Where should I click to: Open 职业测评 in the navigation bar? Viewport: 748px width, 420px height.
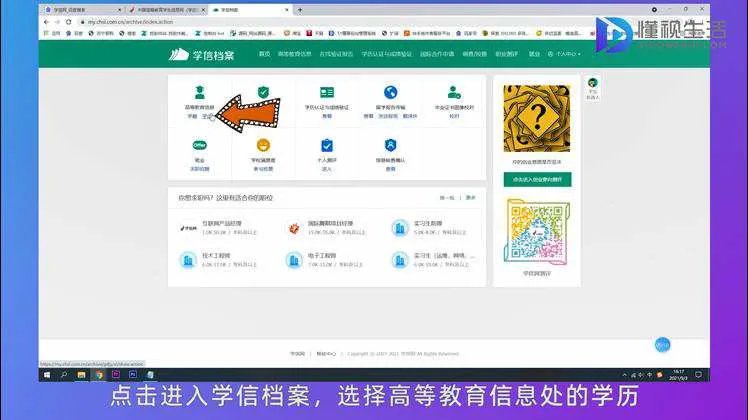click(x=507, y=54)
